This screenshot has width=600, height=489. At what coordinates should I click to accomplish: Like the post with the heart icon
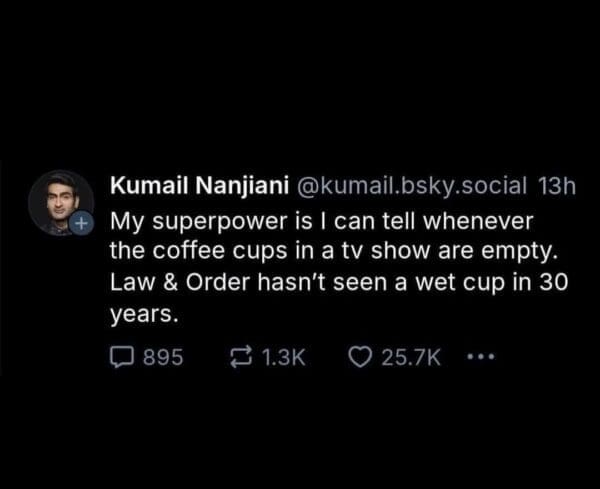pos(360,357)
